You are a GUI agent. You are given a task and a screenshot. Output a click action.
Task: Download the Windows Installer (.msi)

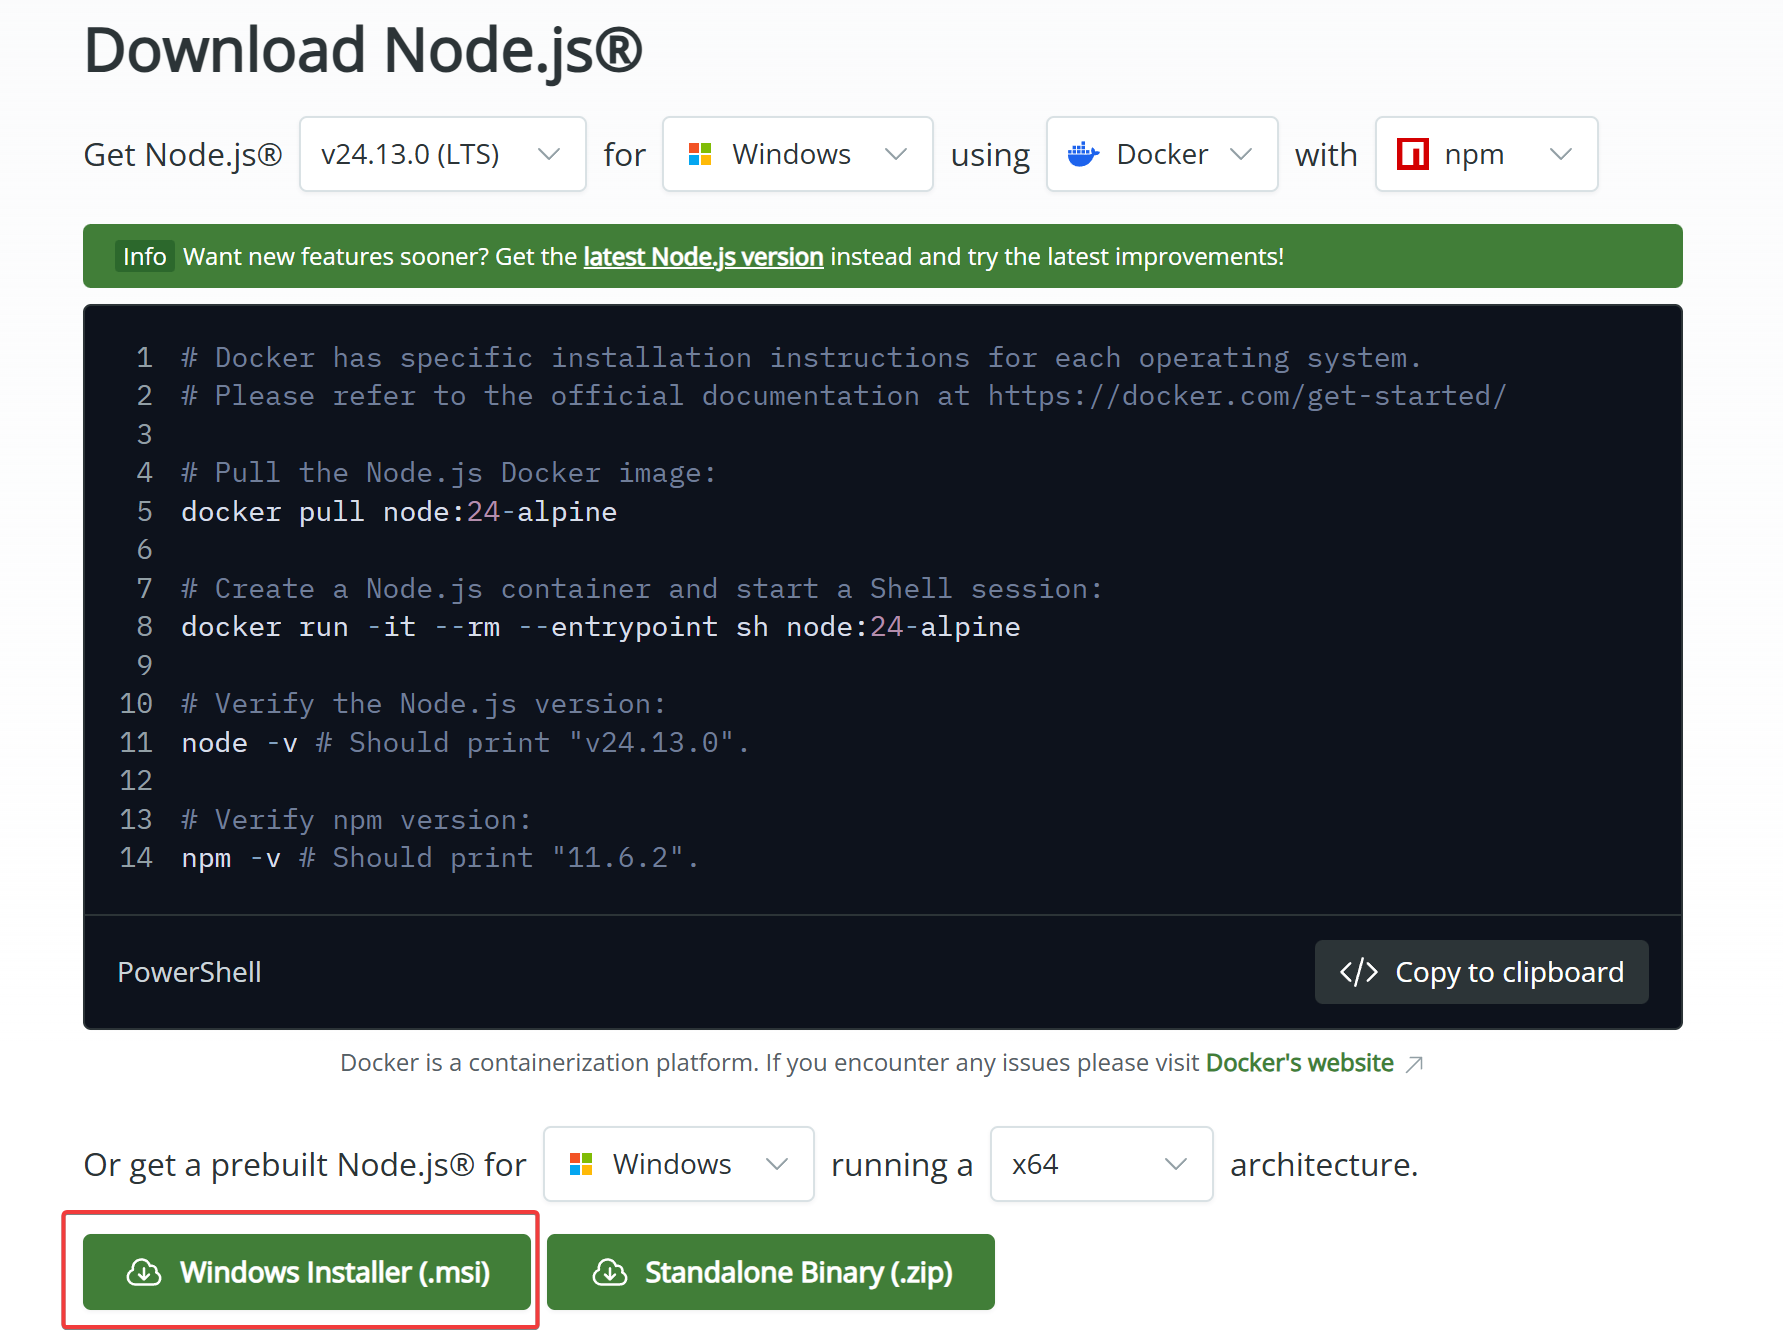[307, 1272]
